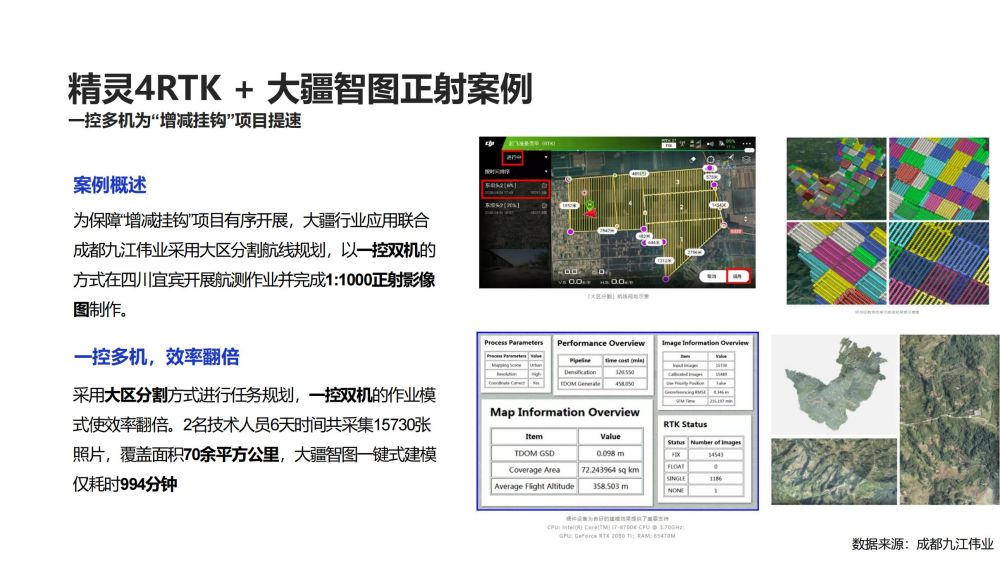Click the camera preview thumbnail below mission list

(515, 268)
